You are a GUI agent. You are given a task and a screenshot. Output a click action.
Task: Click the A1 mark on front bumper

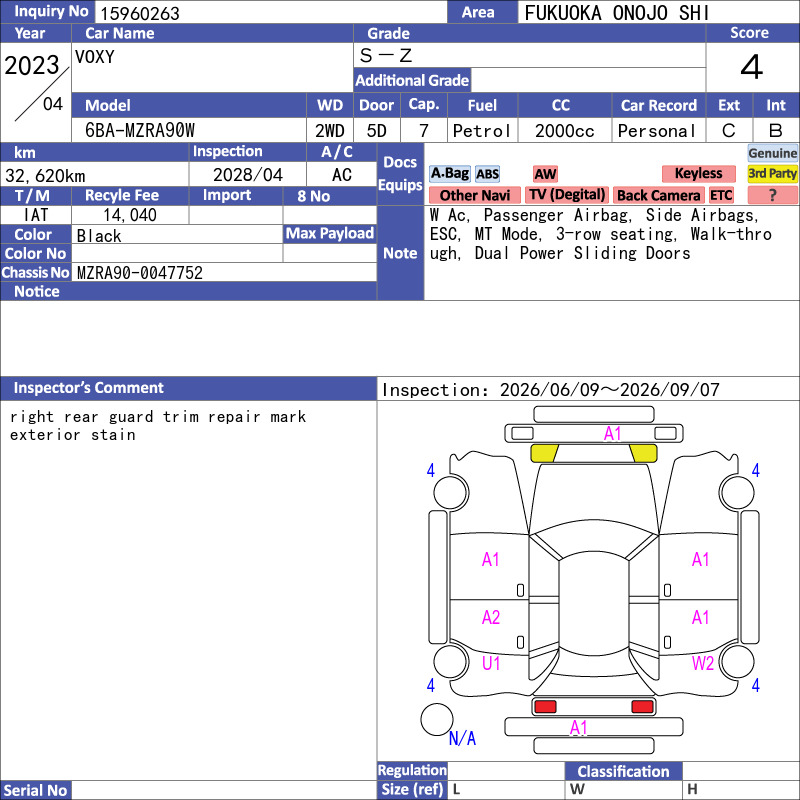[x=612, y=434]
